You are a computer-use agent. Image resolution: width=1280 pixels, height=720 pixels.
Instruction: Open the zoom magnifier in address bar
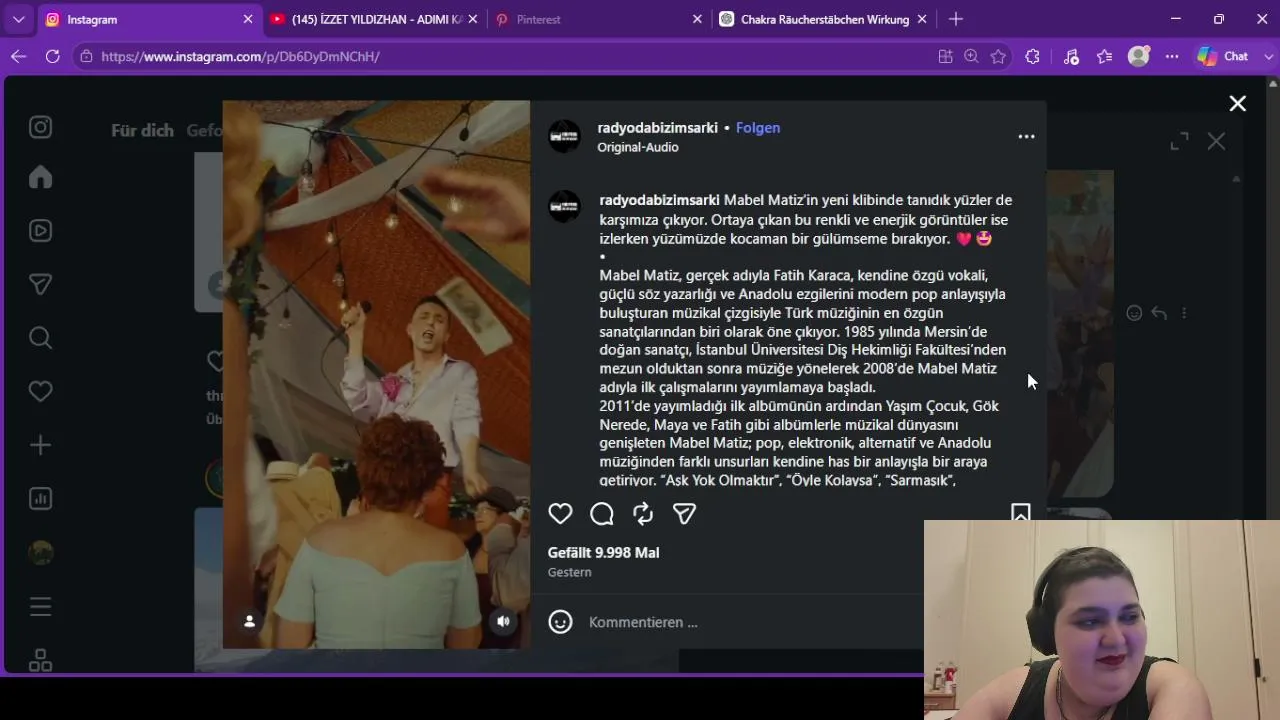click(971, 57)
